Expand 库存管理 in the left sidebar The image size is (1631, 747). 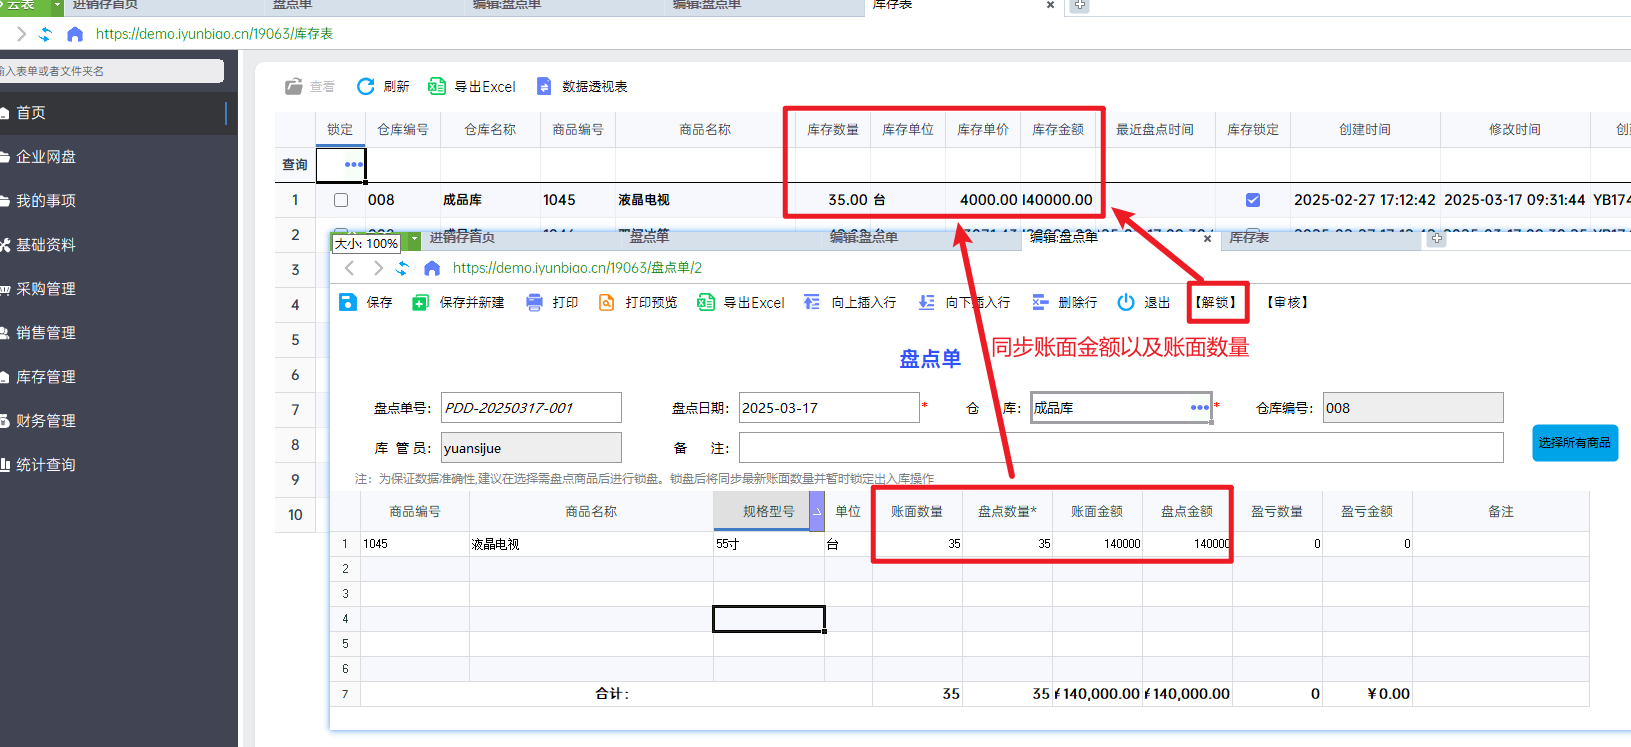tap(119, 377)
